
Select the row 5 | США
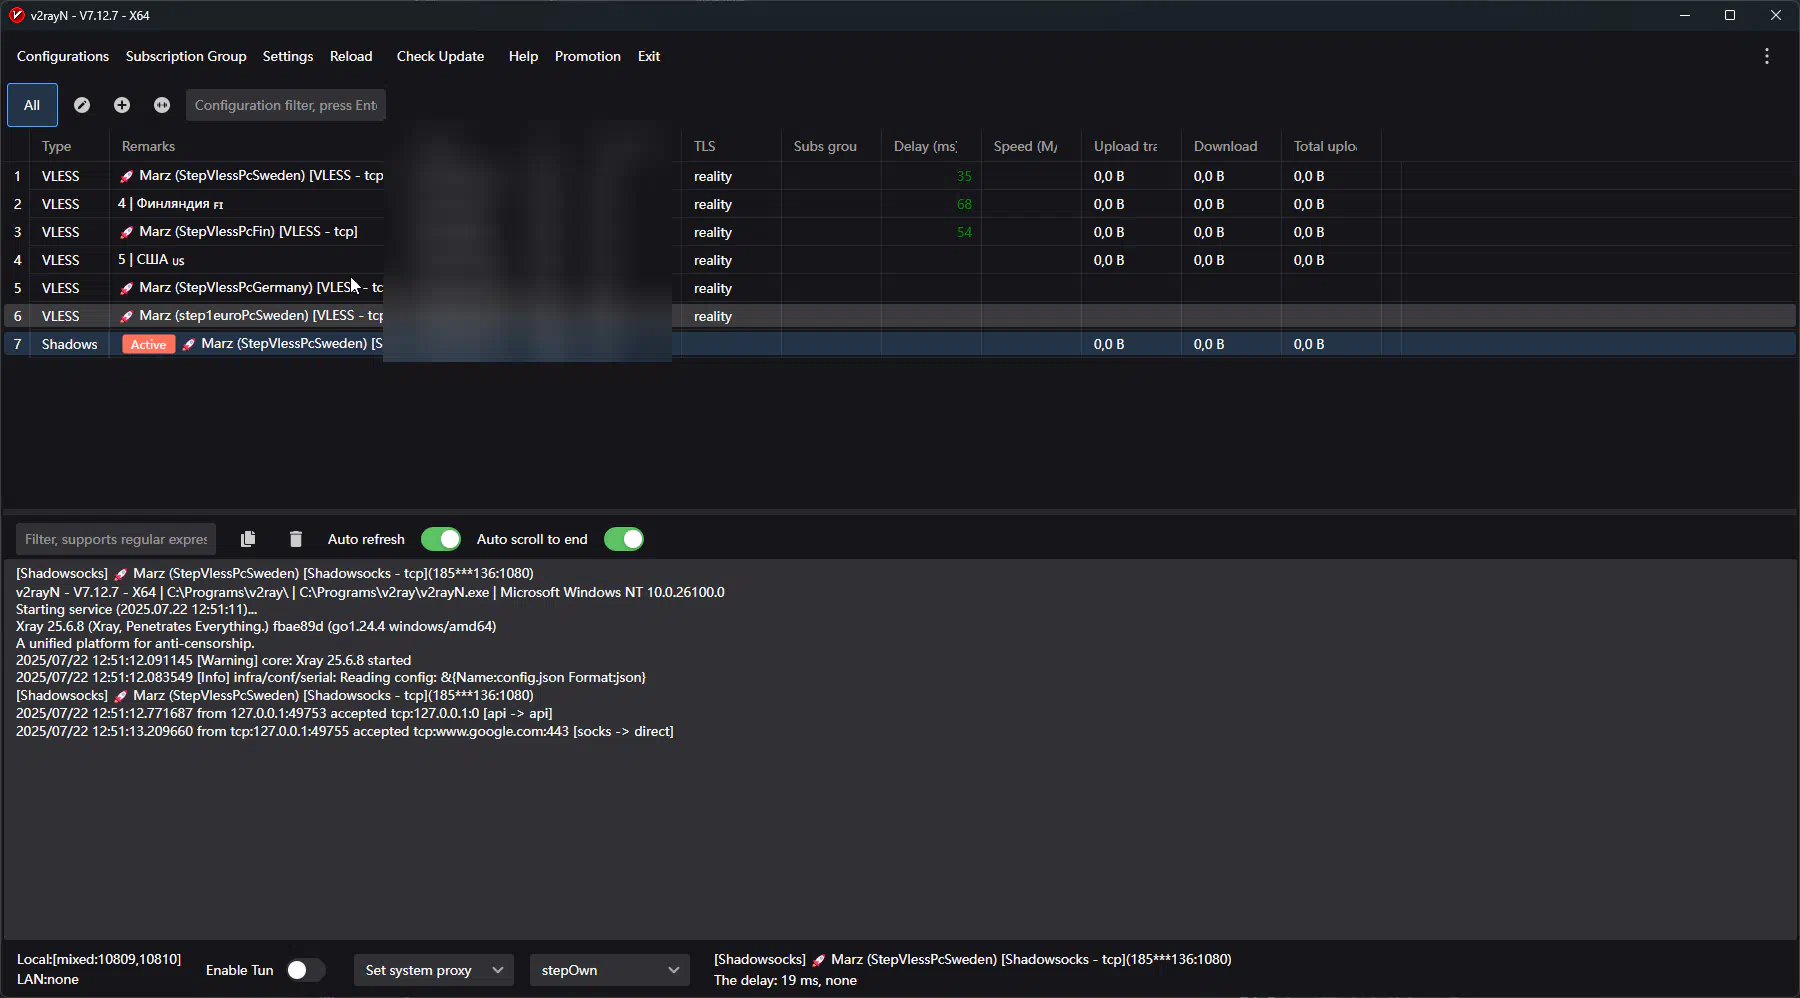900,260
